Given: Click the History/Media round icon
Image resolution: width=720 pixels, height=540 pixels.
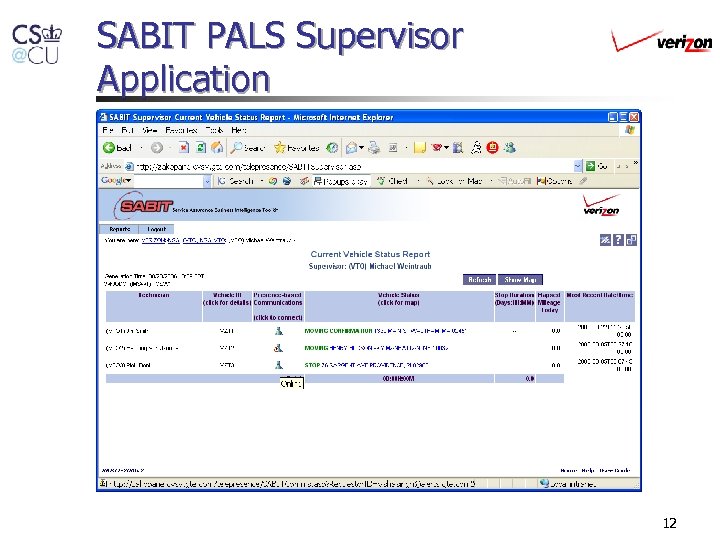Looking at the screenshot, I should pyautogui.click(x=332, y=148).
